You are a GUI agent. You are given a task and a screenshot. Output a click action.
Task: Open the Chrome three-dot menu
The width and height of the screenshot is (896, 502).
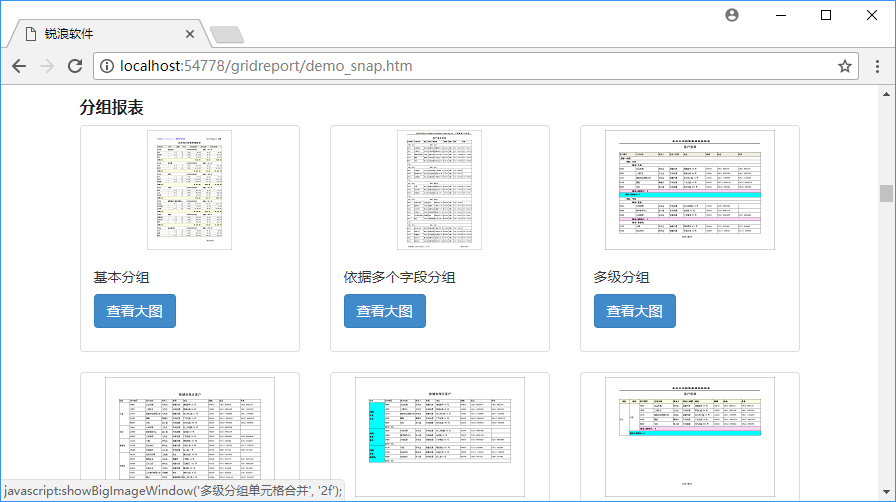click(x=877, y=66)
